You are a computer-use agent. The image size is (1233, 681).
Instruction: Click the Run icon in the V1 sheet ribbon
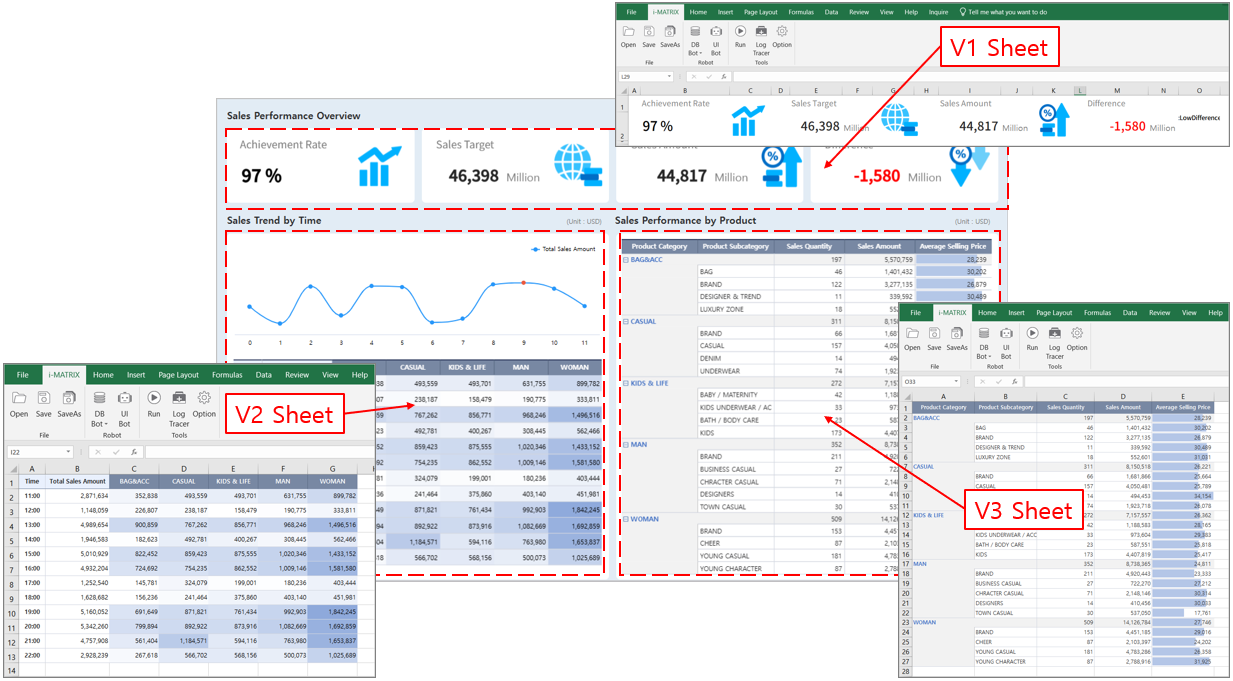740,32
